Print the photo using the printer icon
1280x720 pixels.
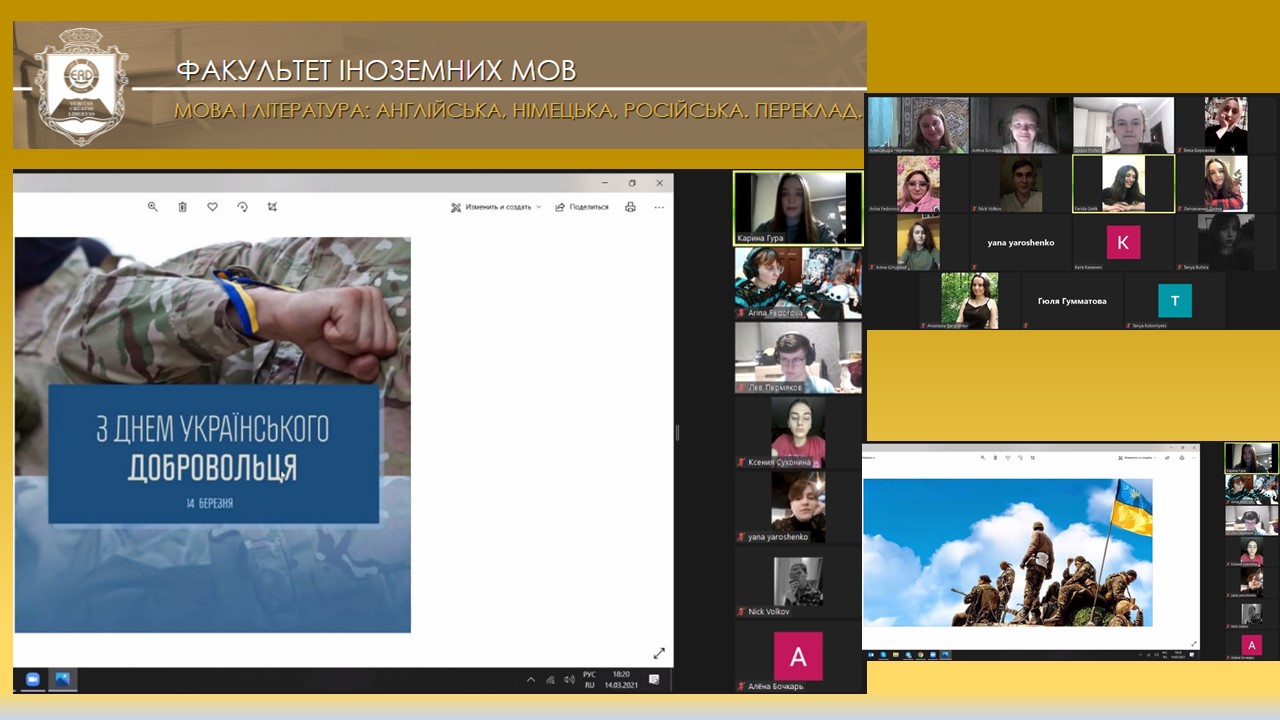tap(630, 207)
